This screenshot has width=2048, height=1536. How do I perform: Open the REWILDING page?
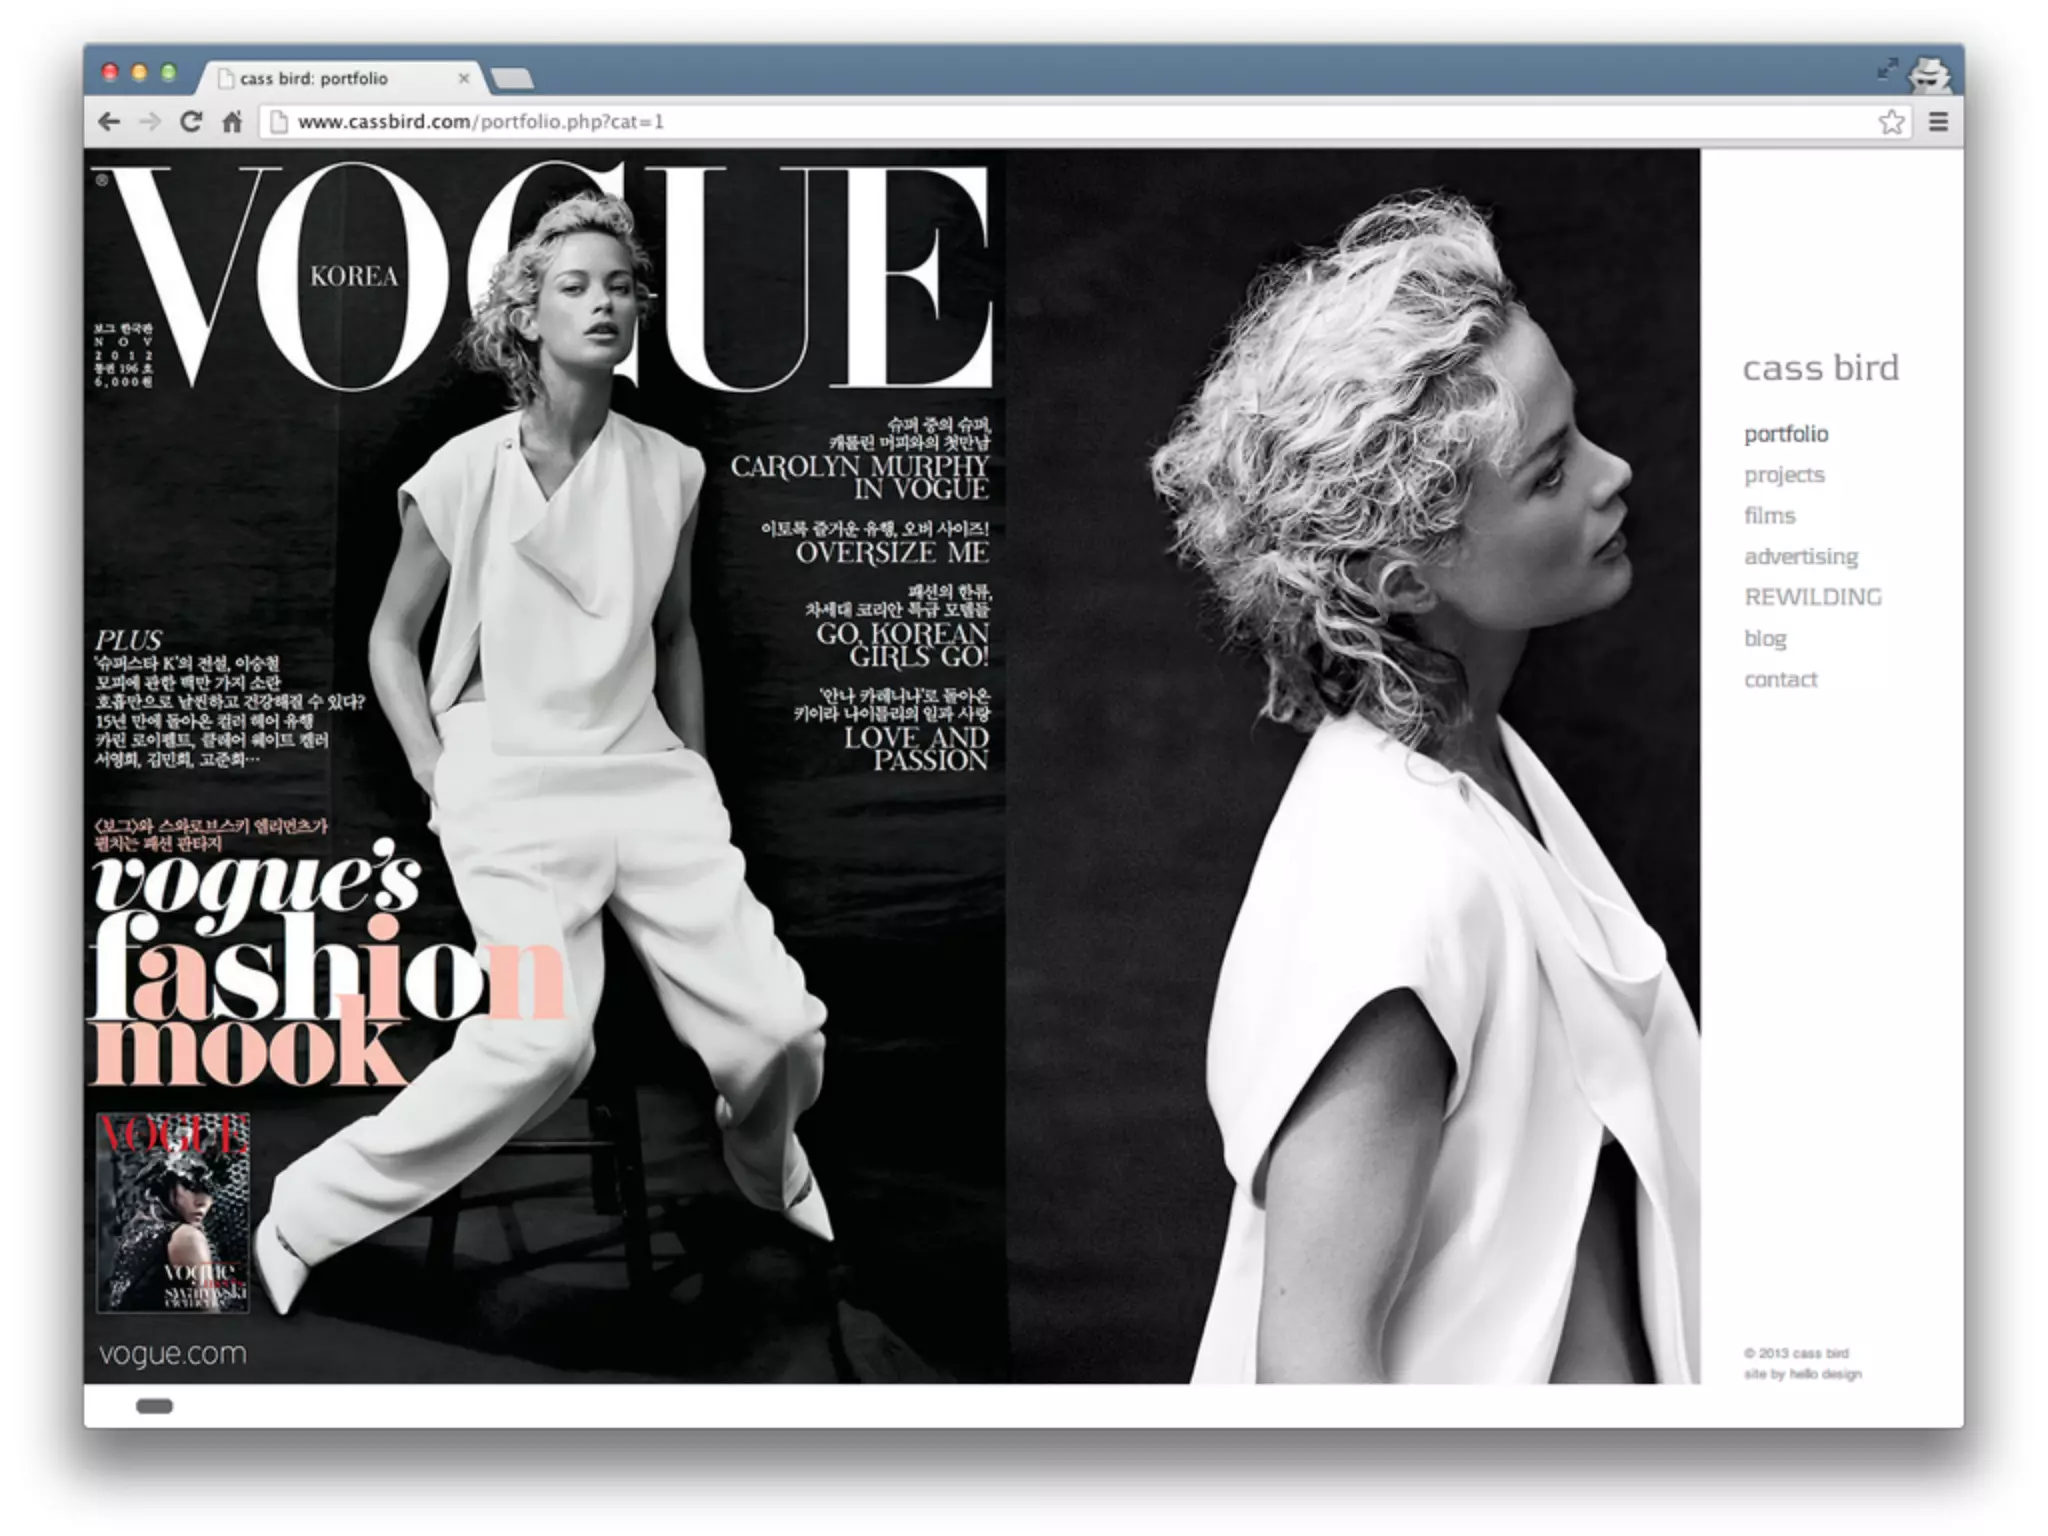tap(1812, 597)
